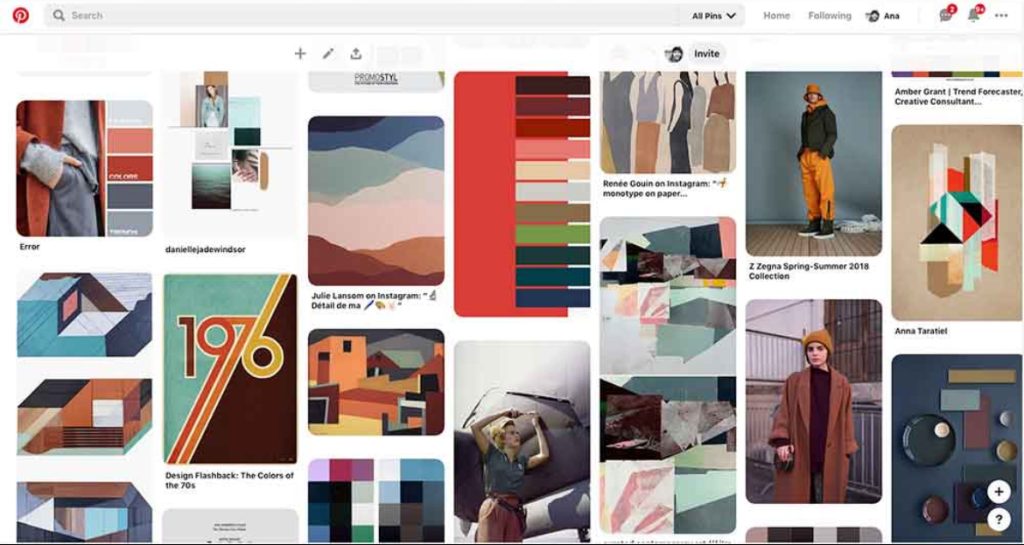1024x545 pixels.
Task: Open the Following tab
Action: [x=829, y=16]
